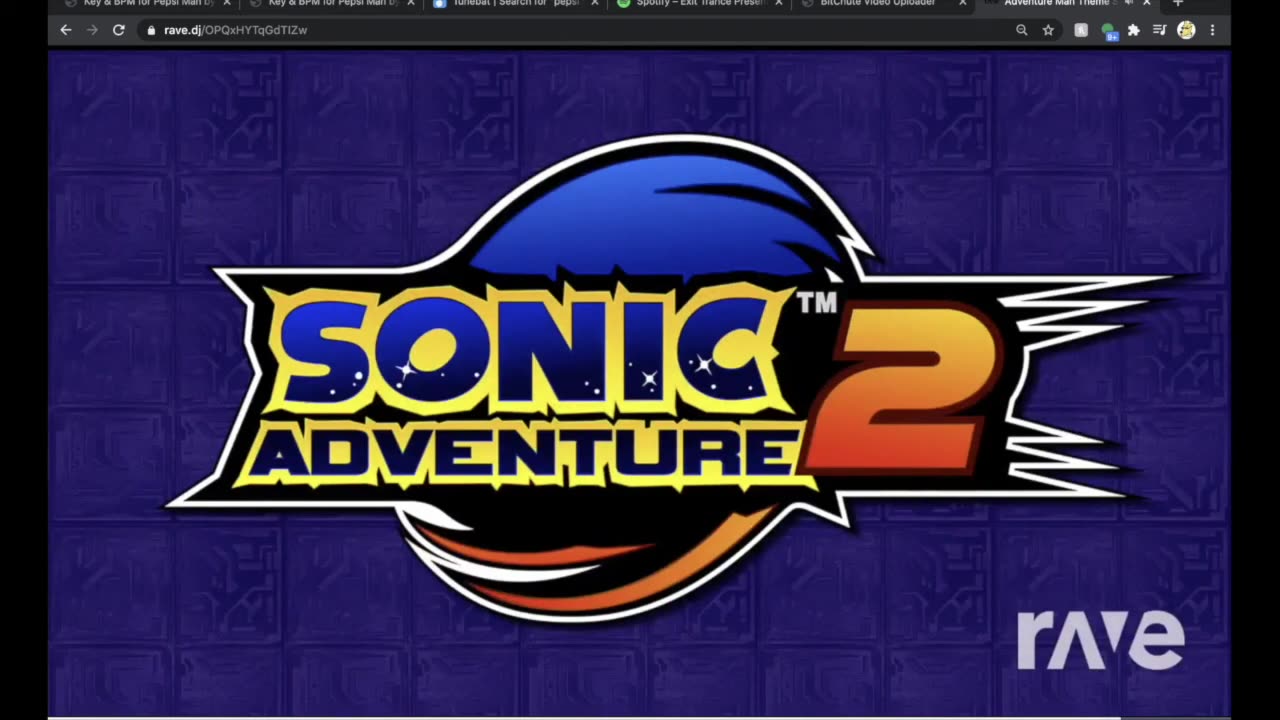
Task: Go back to the previous page
Action: coord(66,30)
